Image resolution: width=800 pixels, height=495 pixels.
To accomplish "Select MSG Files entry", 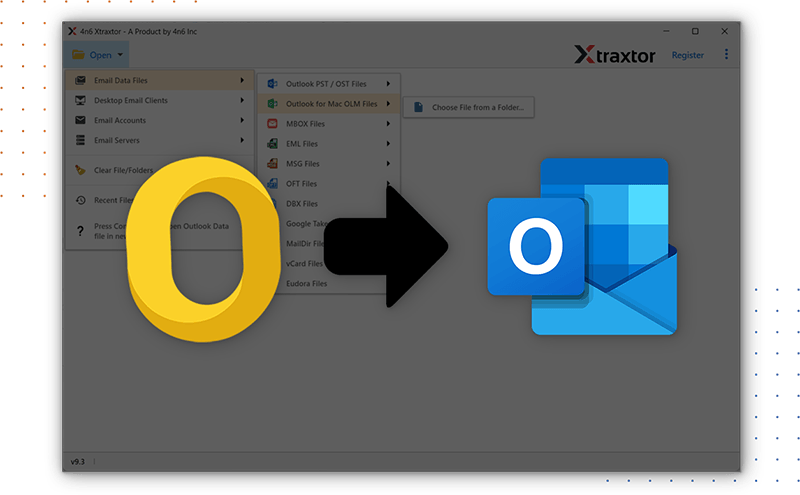I will (328, 163).
